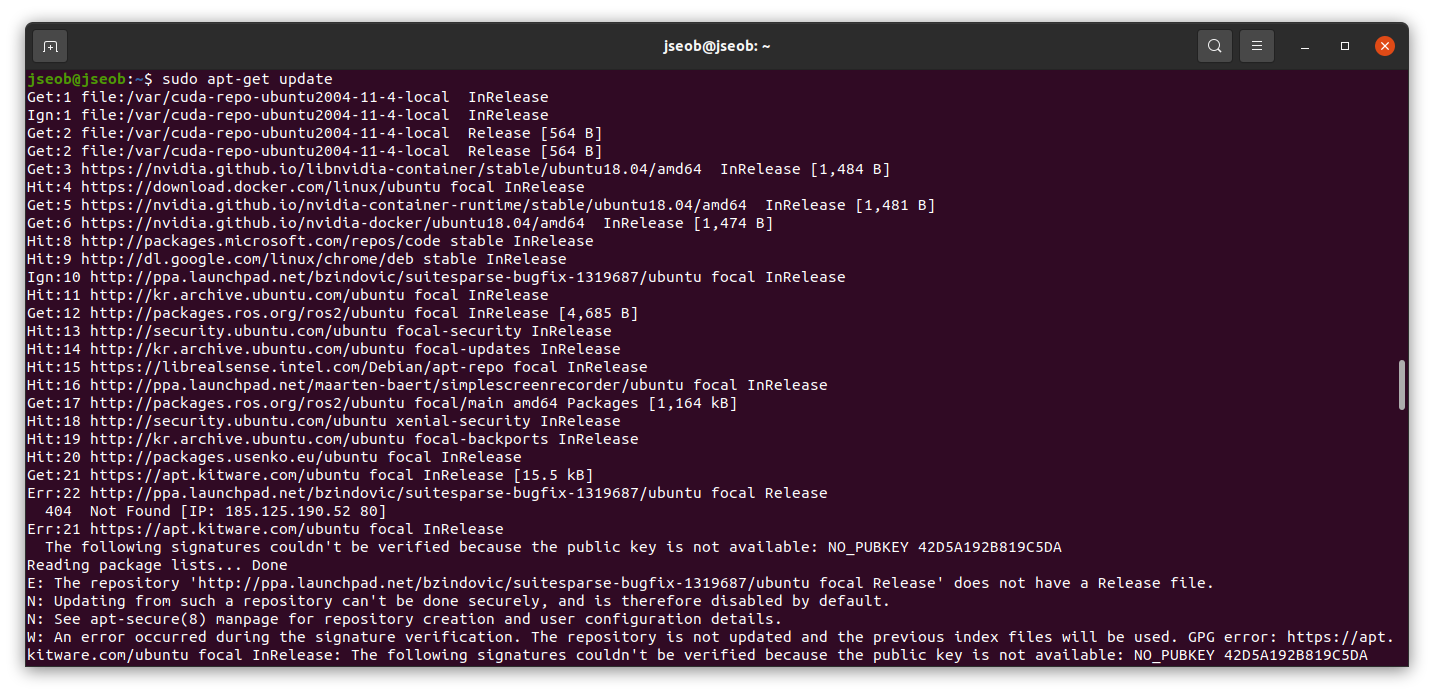This screenshot has width=1434, height=695.
Task: Click the Get:21 apt.kitware.com line
Action: click(310, 475)
